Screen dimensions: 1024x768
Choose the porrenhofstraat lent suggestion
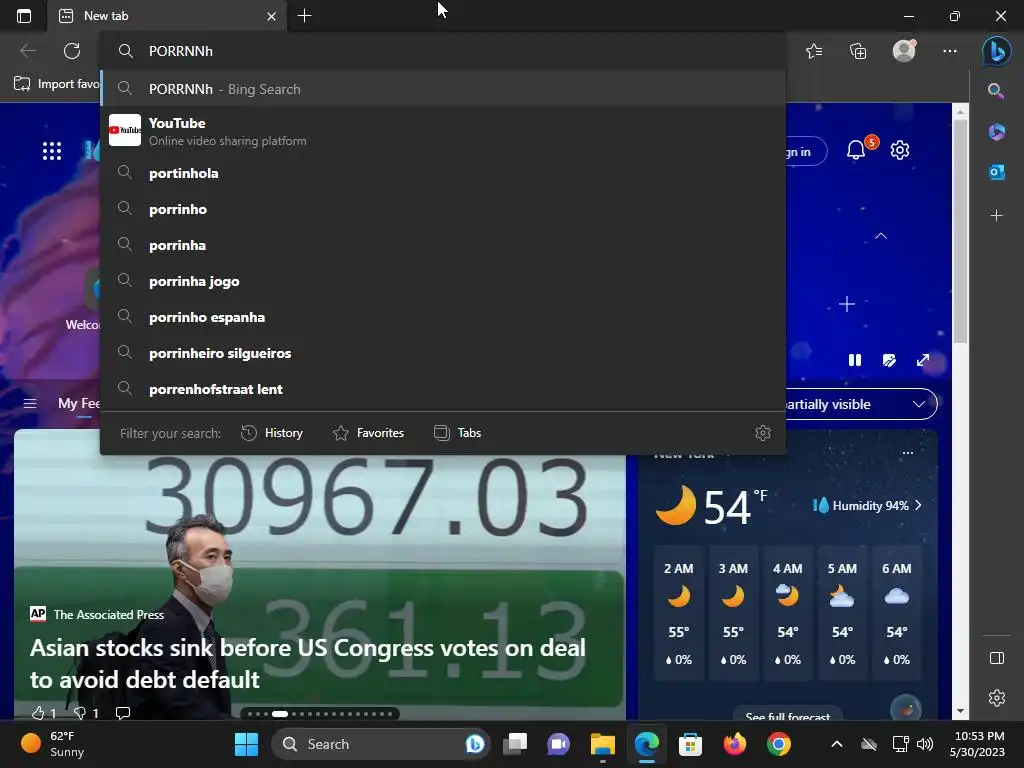pos(444,389)
